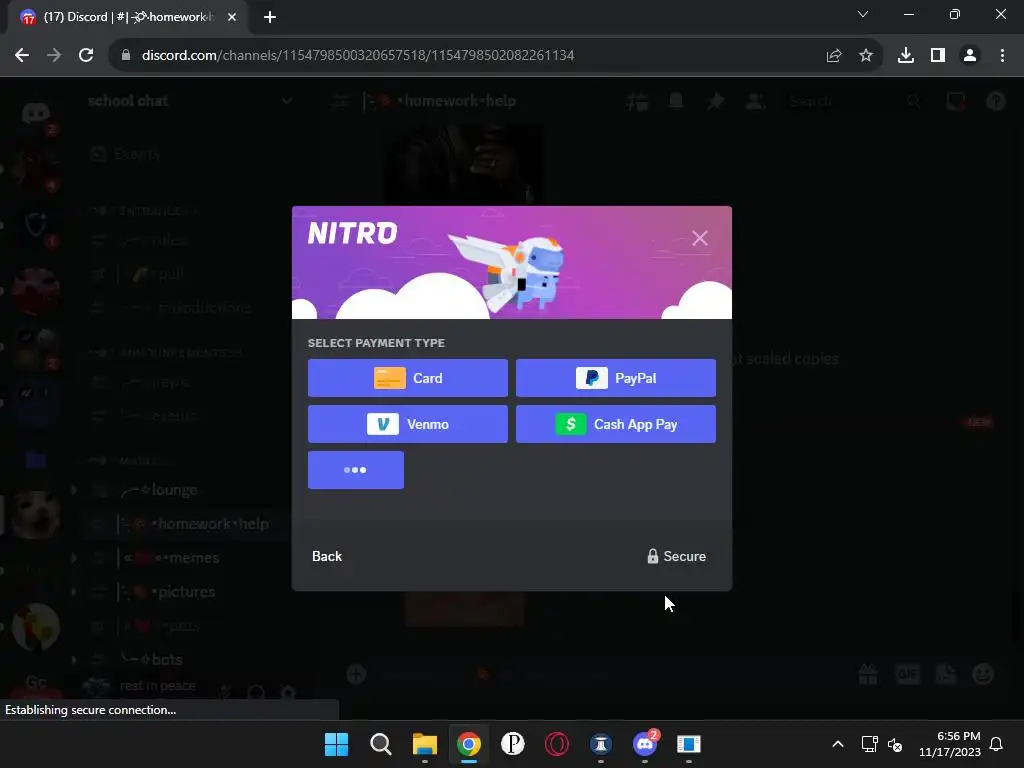Go Back in the Nitro dialog
The width and height of the screenshot is (1024, 768).
click(327, 556)
